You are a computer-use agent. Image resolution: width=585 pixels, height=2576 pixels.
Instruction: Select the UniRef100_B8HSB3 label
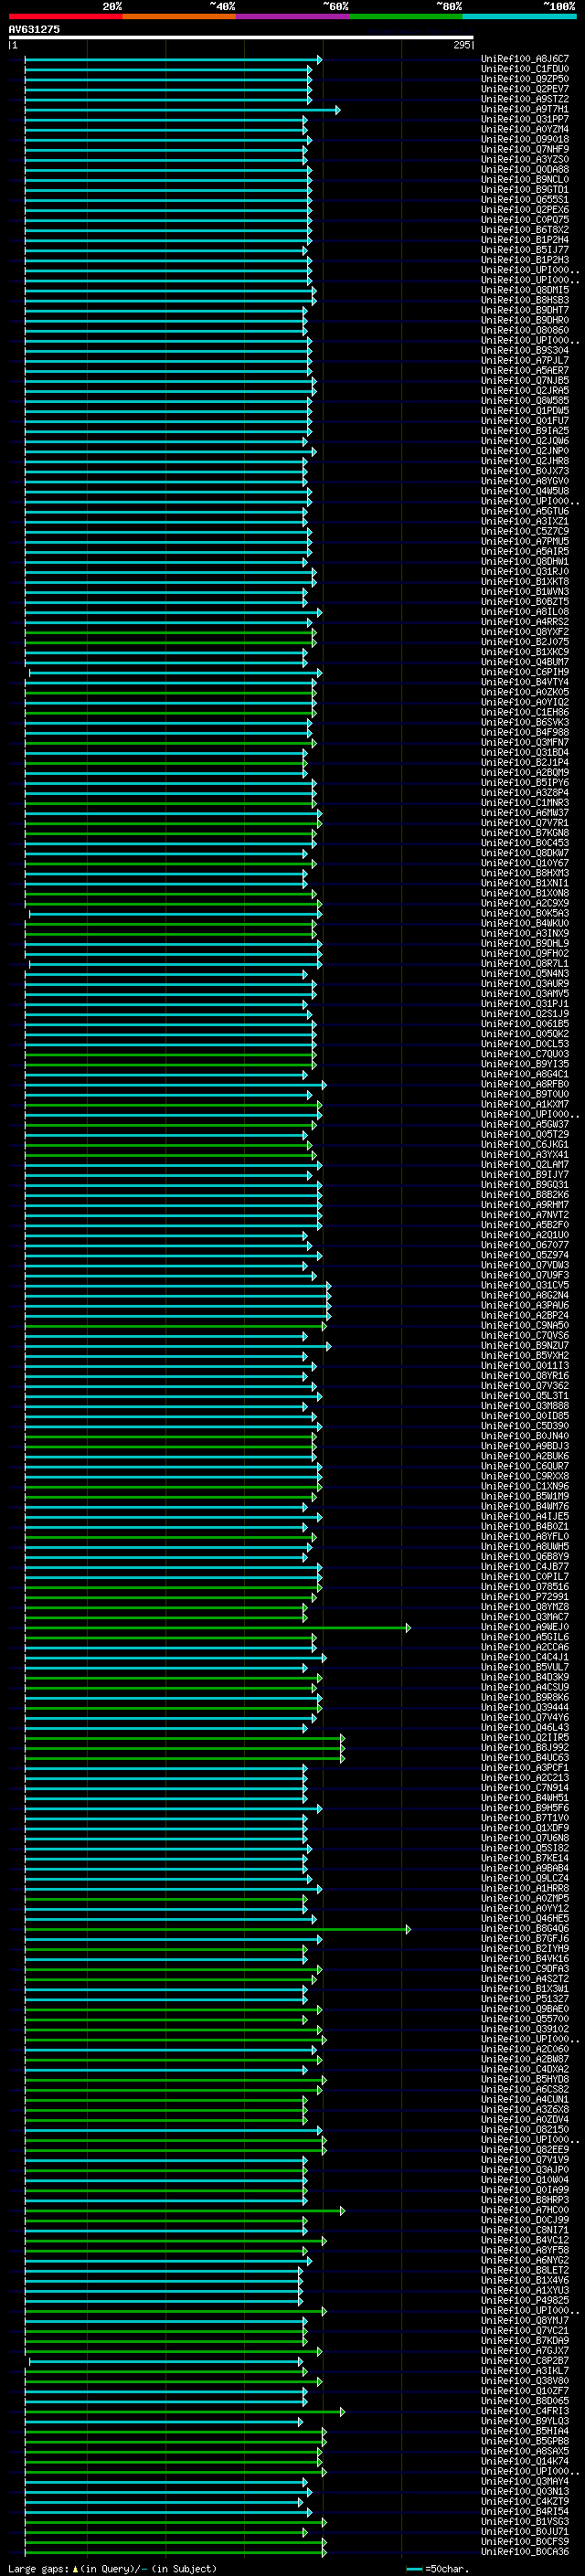click(x=525, y=300)
